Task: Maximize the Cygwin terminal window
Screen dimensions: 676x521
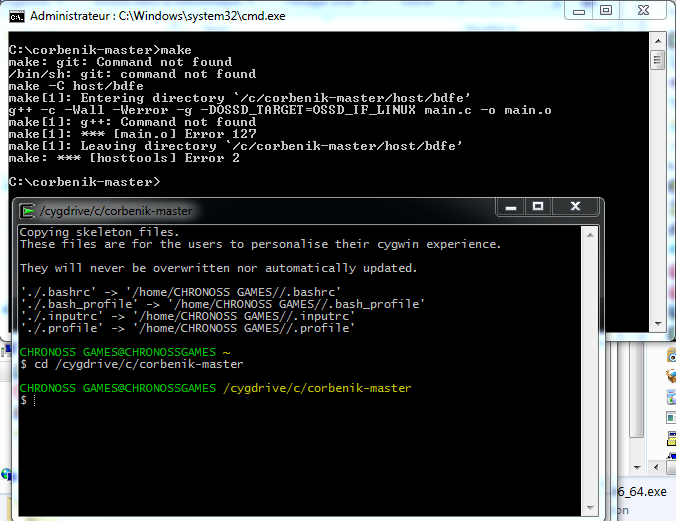Action: 538,207
